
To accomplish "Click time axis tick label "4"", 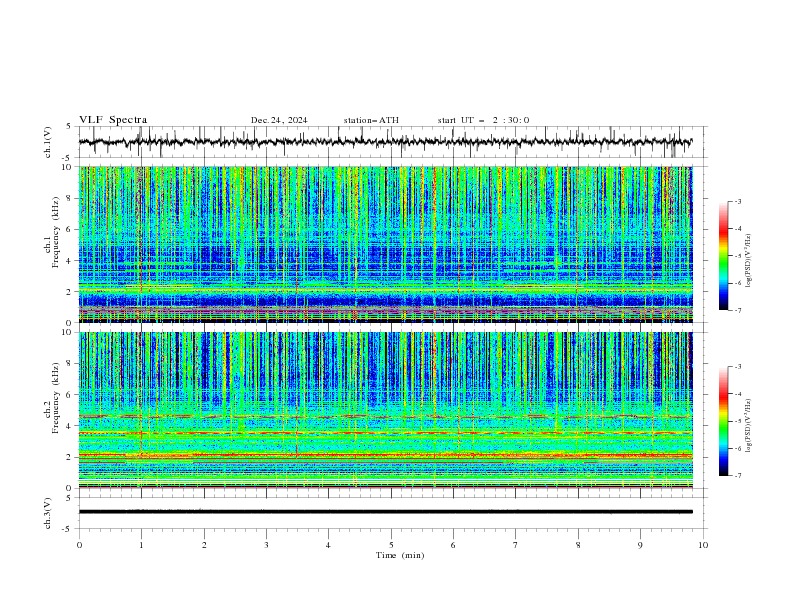I will click(x=328, y=545).
